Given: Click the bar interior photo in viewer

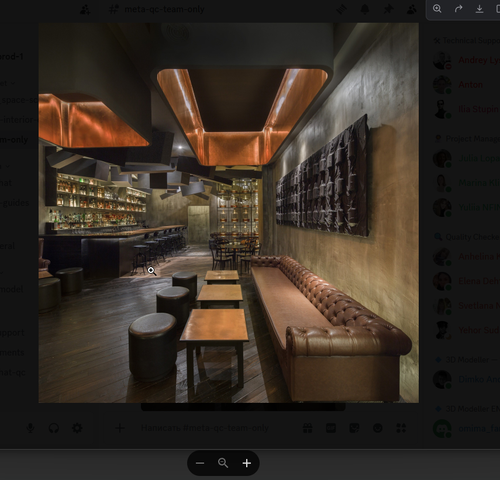Looking at the screenshot, I should [x=229, y=213].
